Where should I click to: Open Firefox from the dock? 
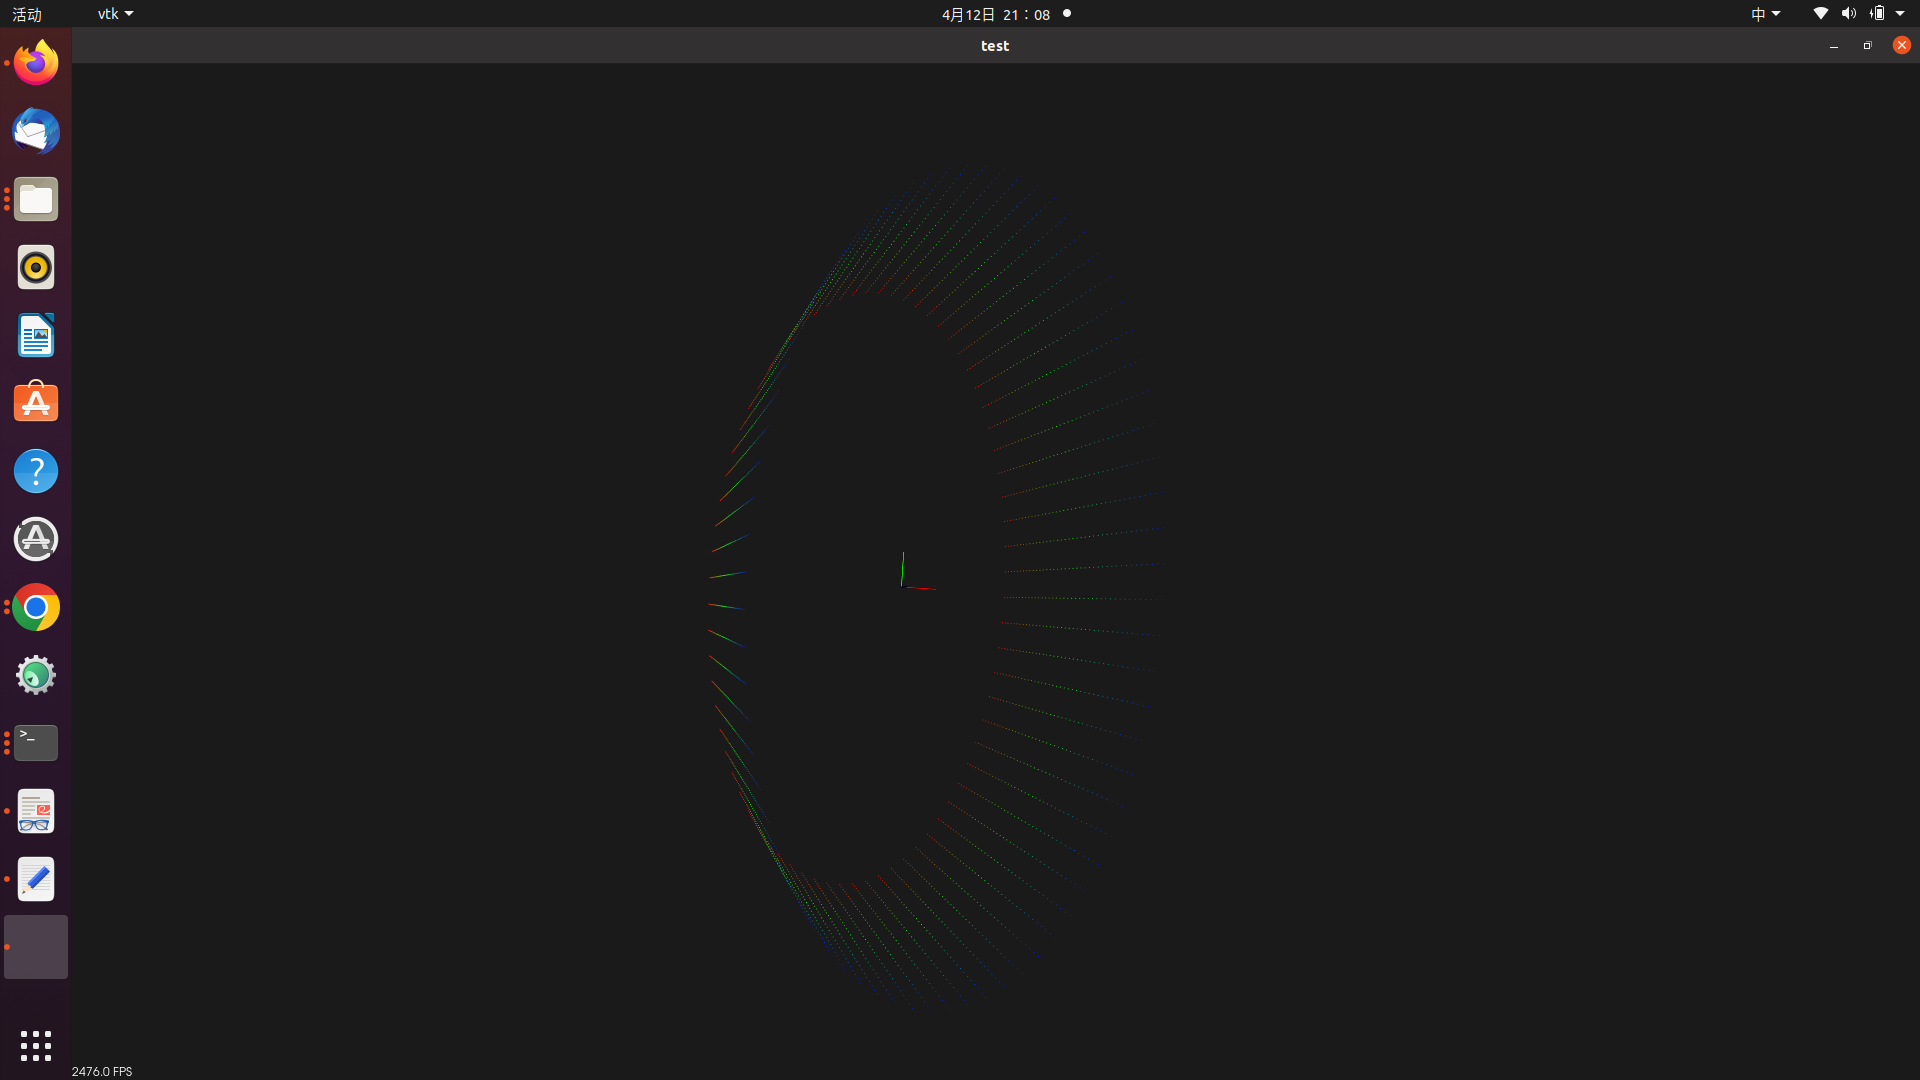[36, 63]
